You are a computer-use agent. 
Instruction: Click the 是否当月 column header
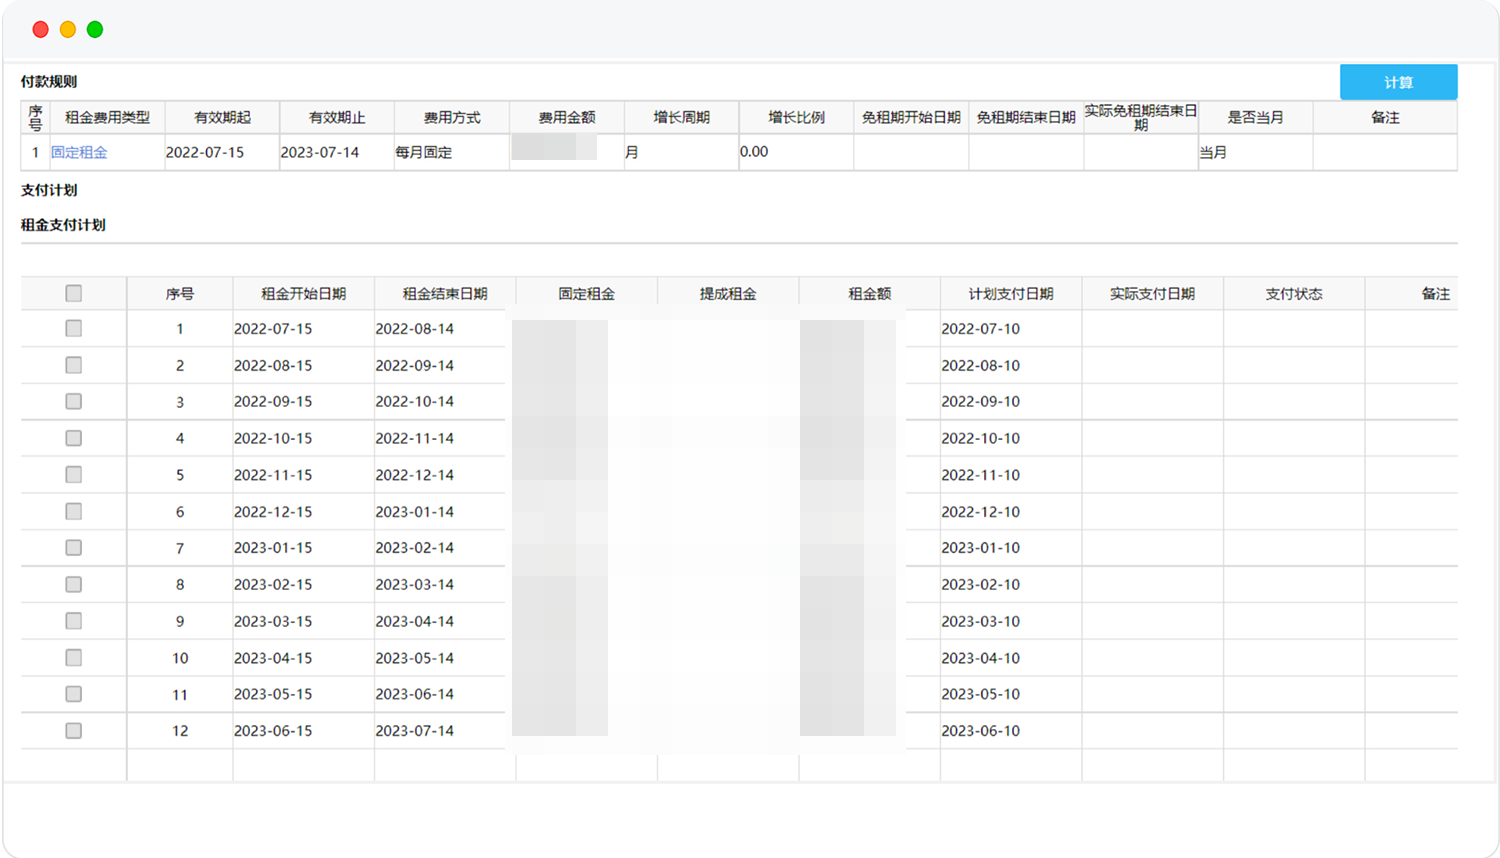click(1255, 117)
